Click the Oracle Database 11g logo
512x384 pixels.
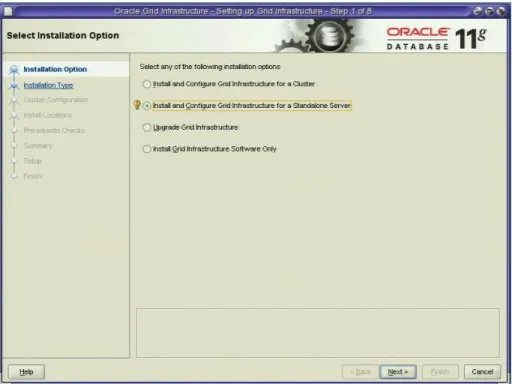(x=437, y=38)
